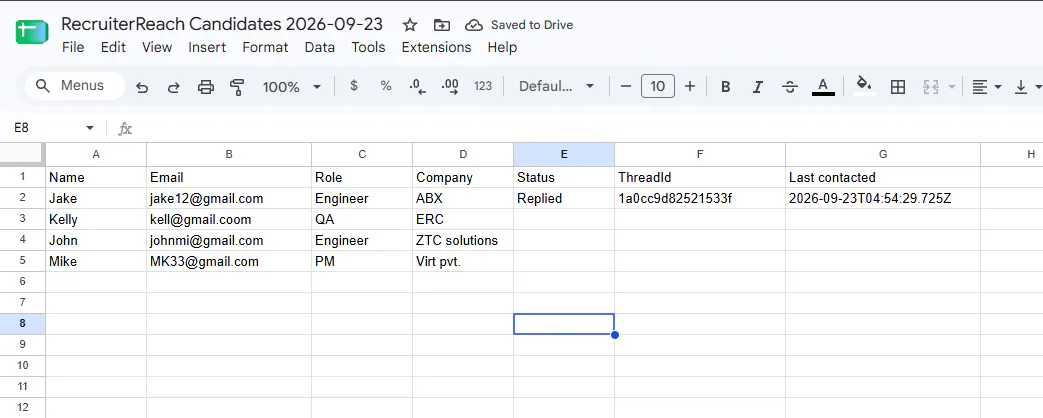This screenshot has width=1043, height=418.
Task: Click the Menus search box
Action: click(x=74, y=86)
